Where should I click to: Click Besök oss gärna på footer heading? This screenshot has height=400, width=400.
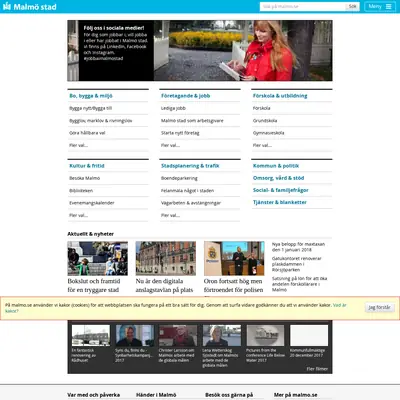(x=229, y=395)
